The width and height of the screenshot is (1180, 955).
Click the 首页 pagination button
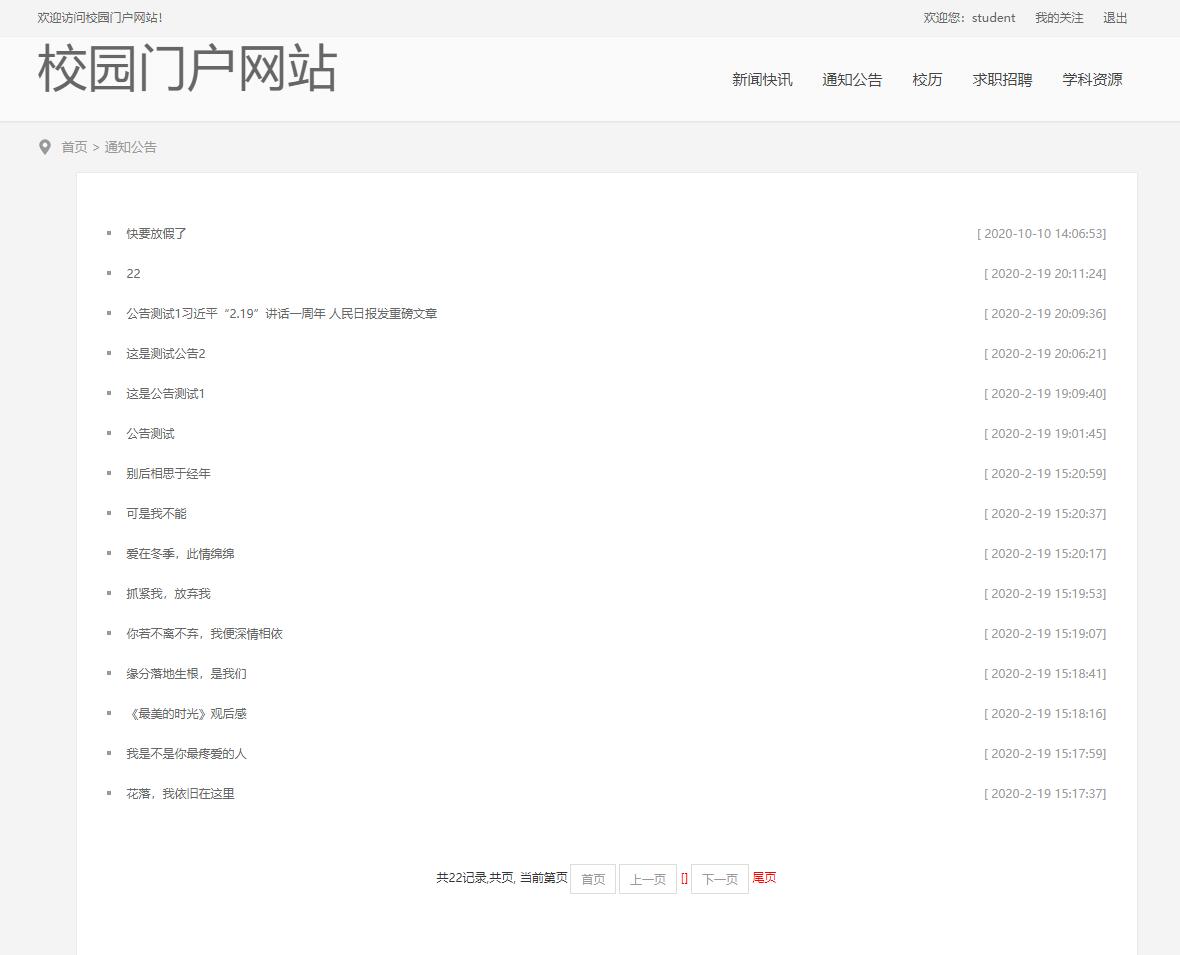point(592,878)
